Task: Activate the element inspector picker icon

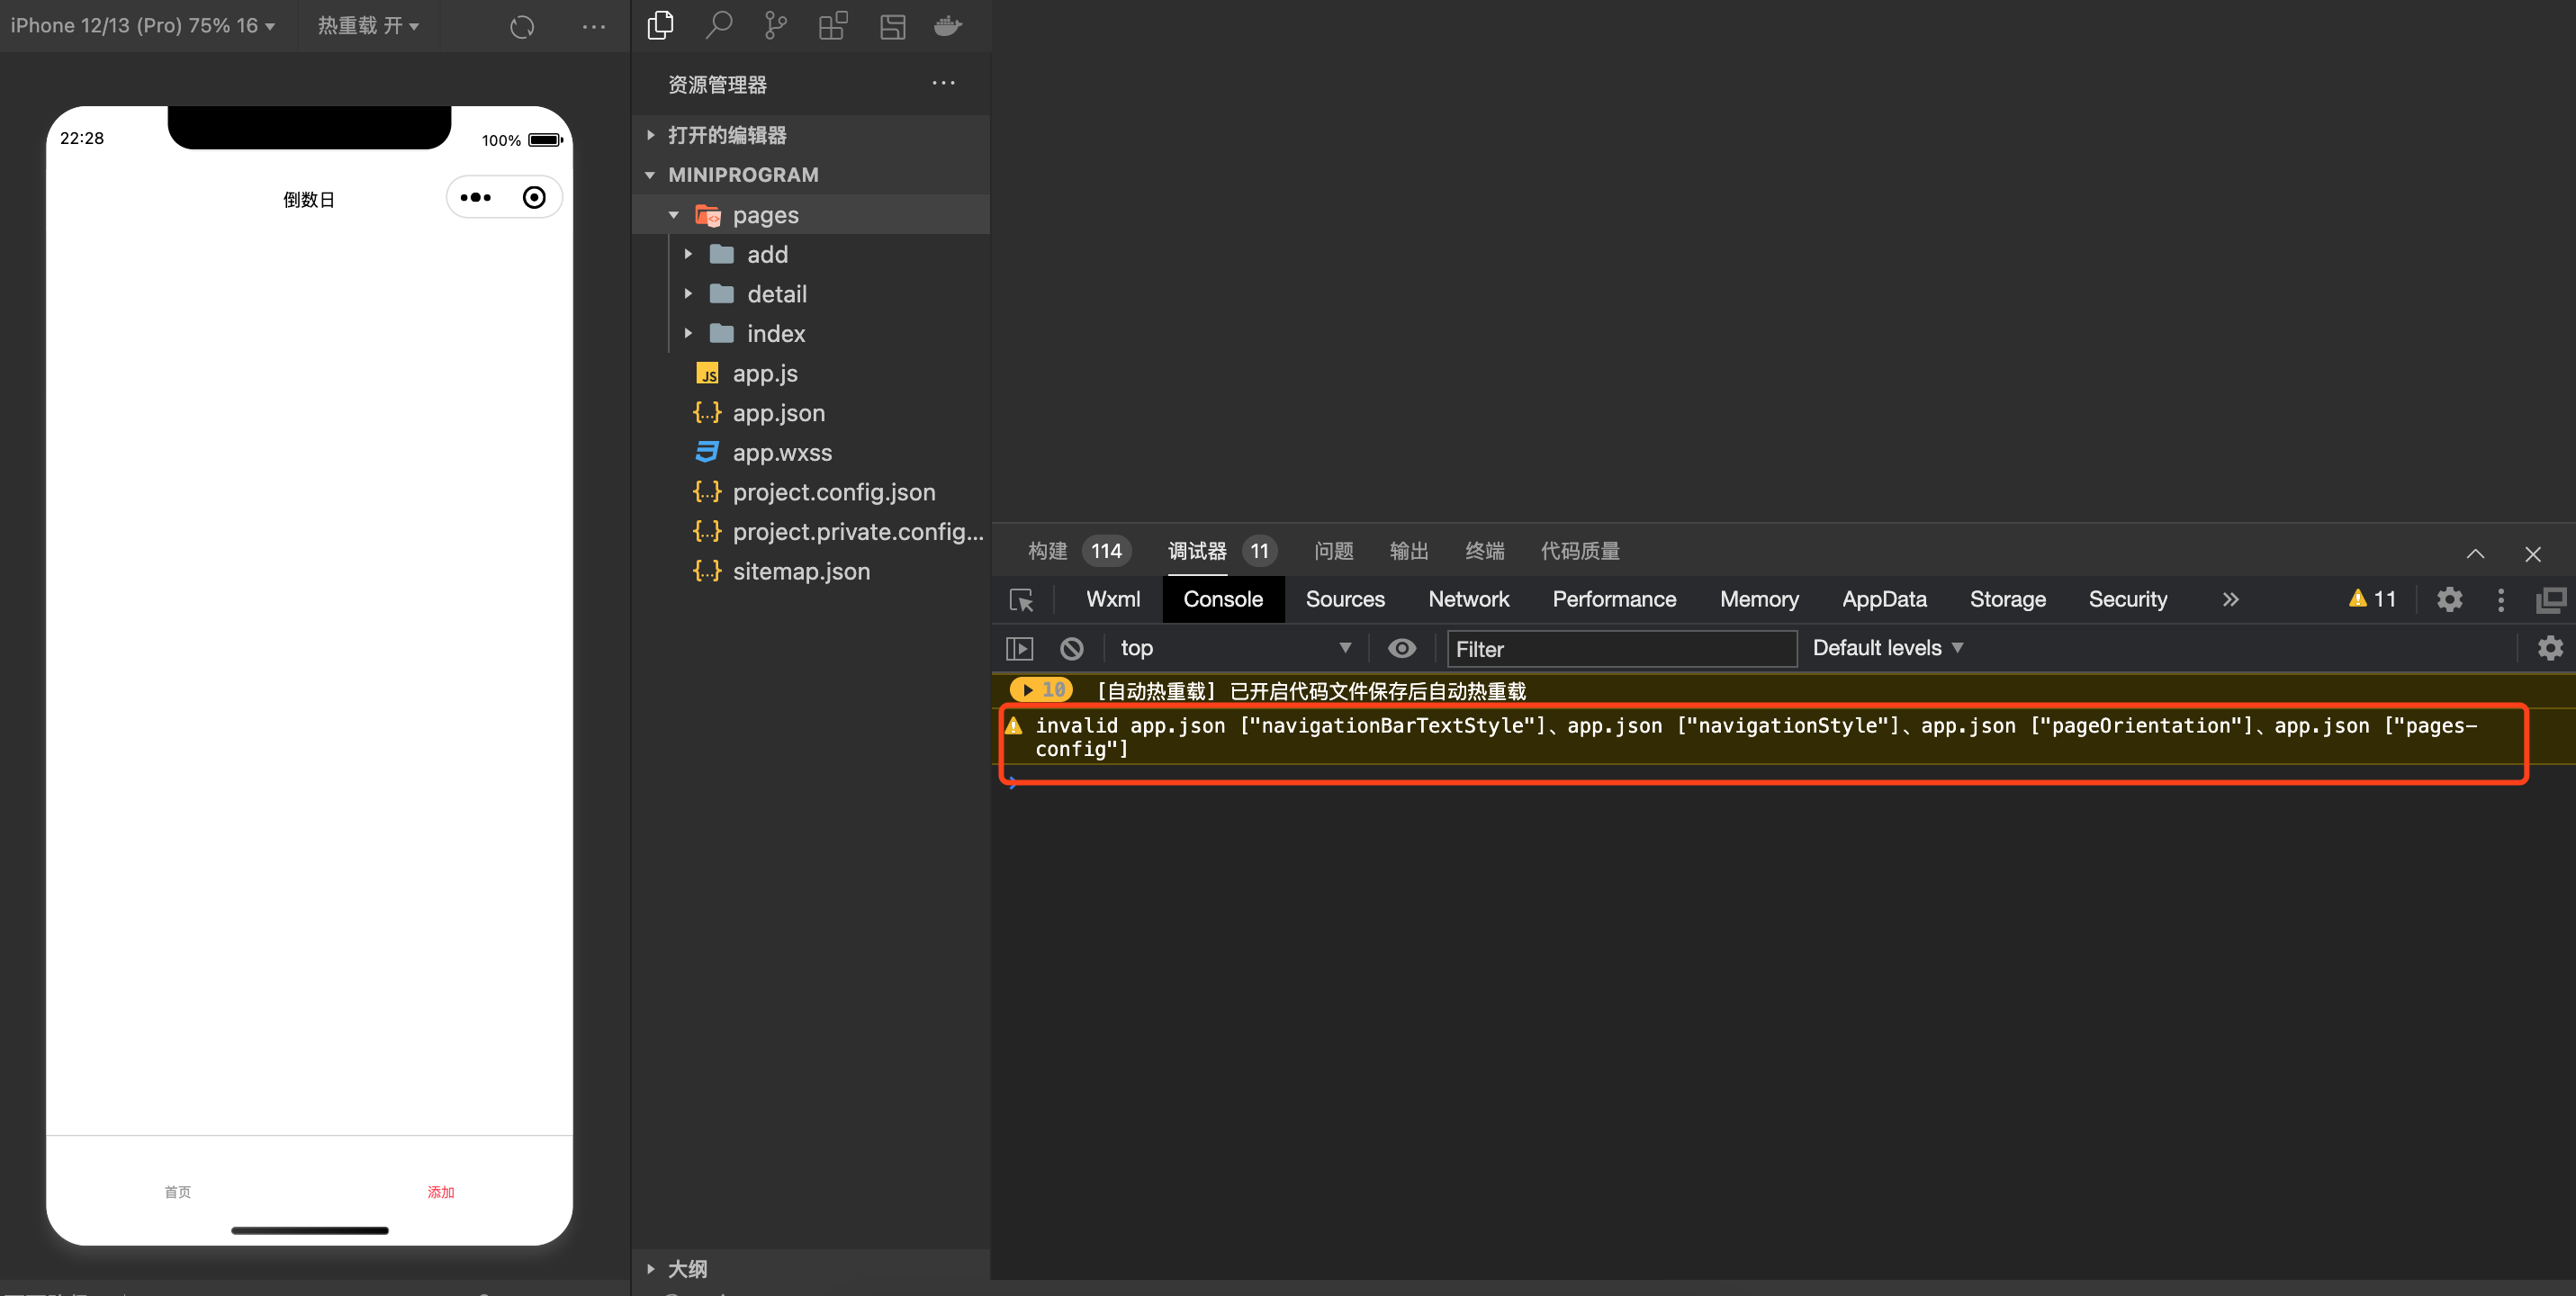Action: (x=1021, y=599)
